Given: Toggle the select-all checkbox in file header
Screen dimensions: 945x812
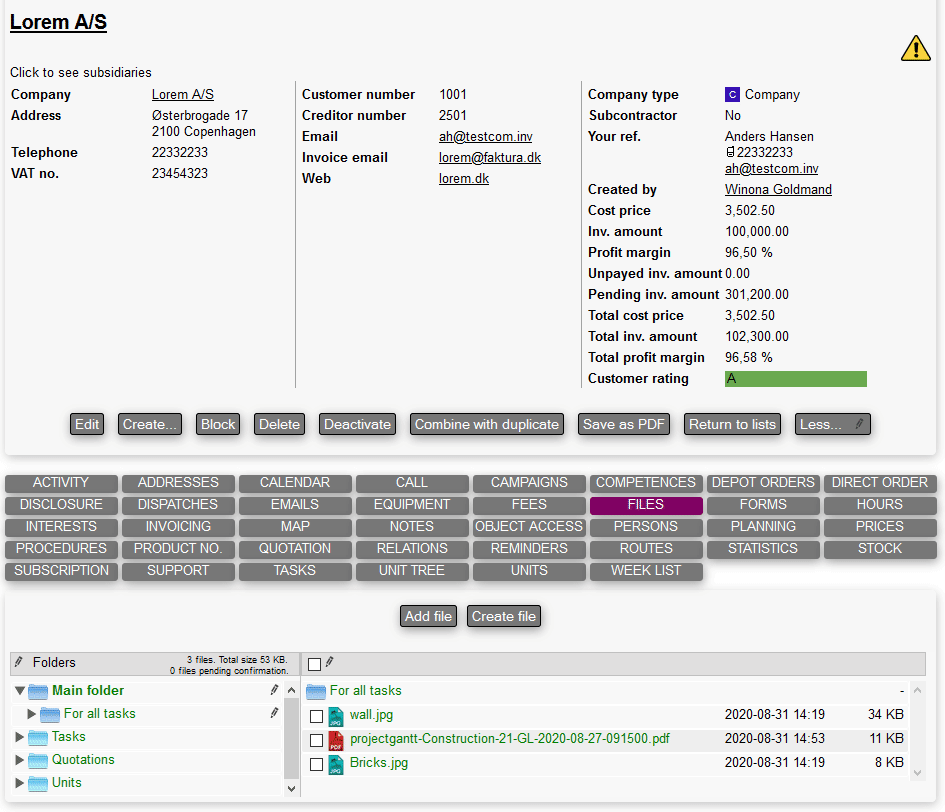Looking at the screenshot, I should tap(315, 664).
